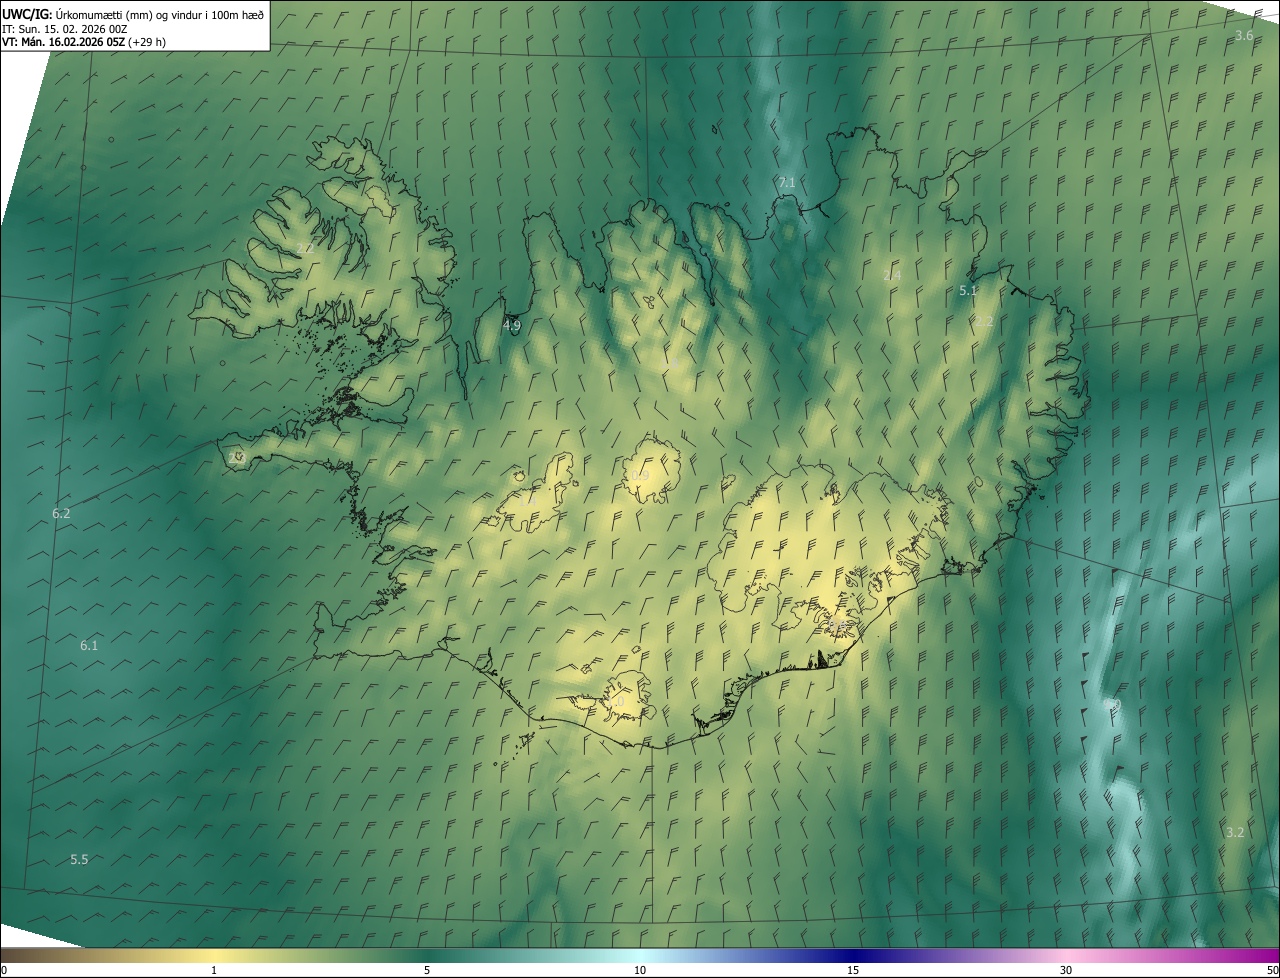
Task: Click the initial time "IT: Sun. 15. 02. 2026 00Z"
Action: 65,28
